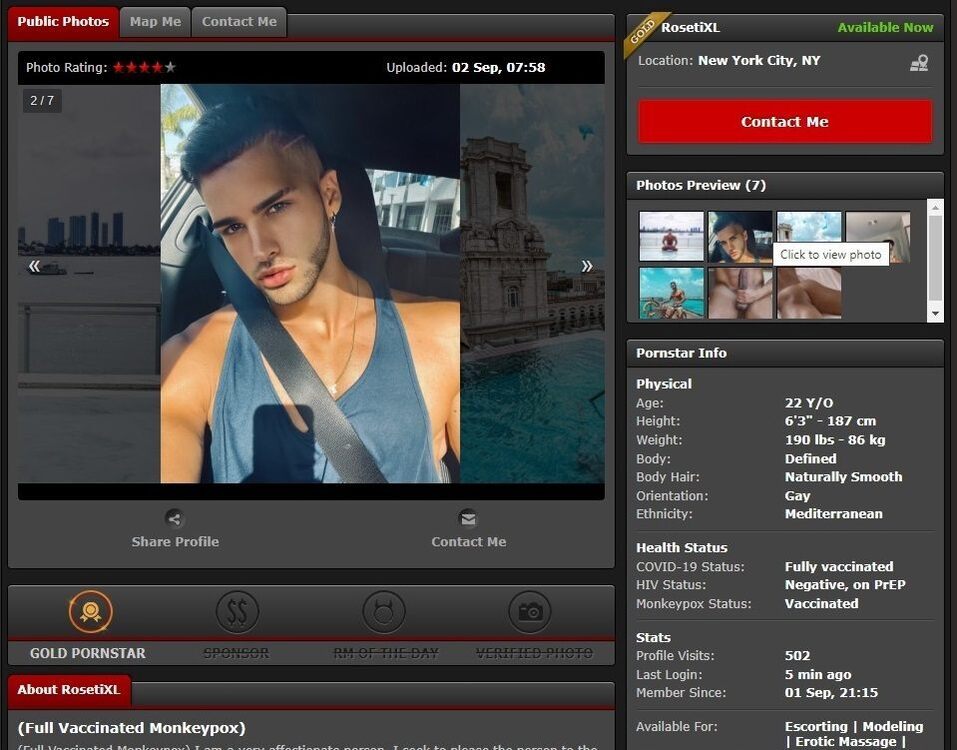The height and width of the screenshot is (750, 957).
Task: Open the first thumbnail in Photos Preview
Action: 671,236
